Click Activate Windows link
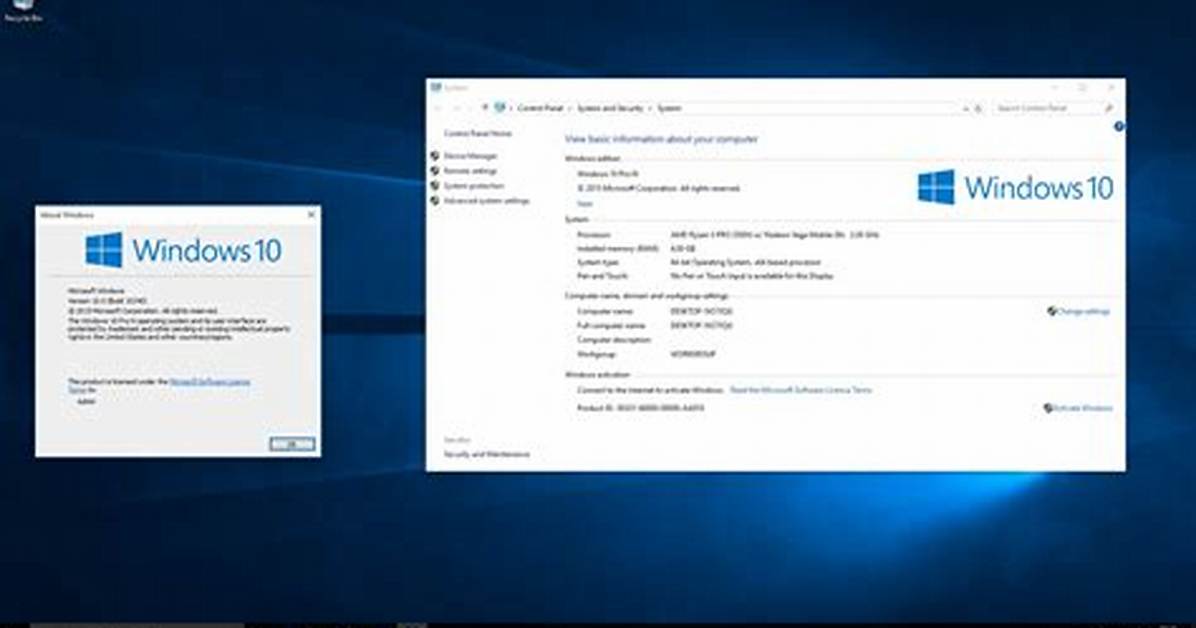Image resolution: width=1196 pixels, height=628 pixels. point(1082,408)
